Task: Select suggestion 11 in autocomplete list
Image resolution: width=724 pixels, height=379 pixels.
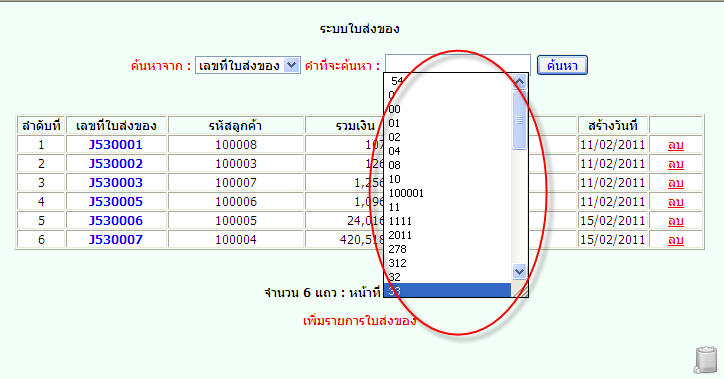Action: click(x=448, y=207)
